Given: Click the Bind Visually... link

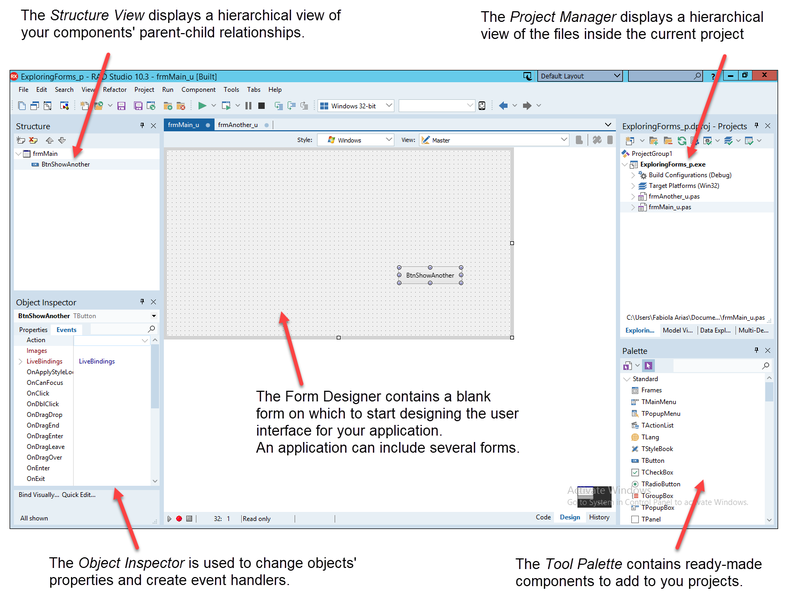Looking at the screenshot, I should [x=38, y=495].
